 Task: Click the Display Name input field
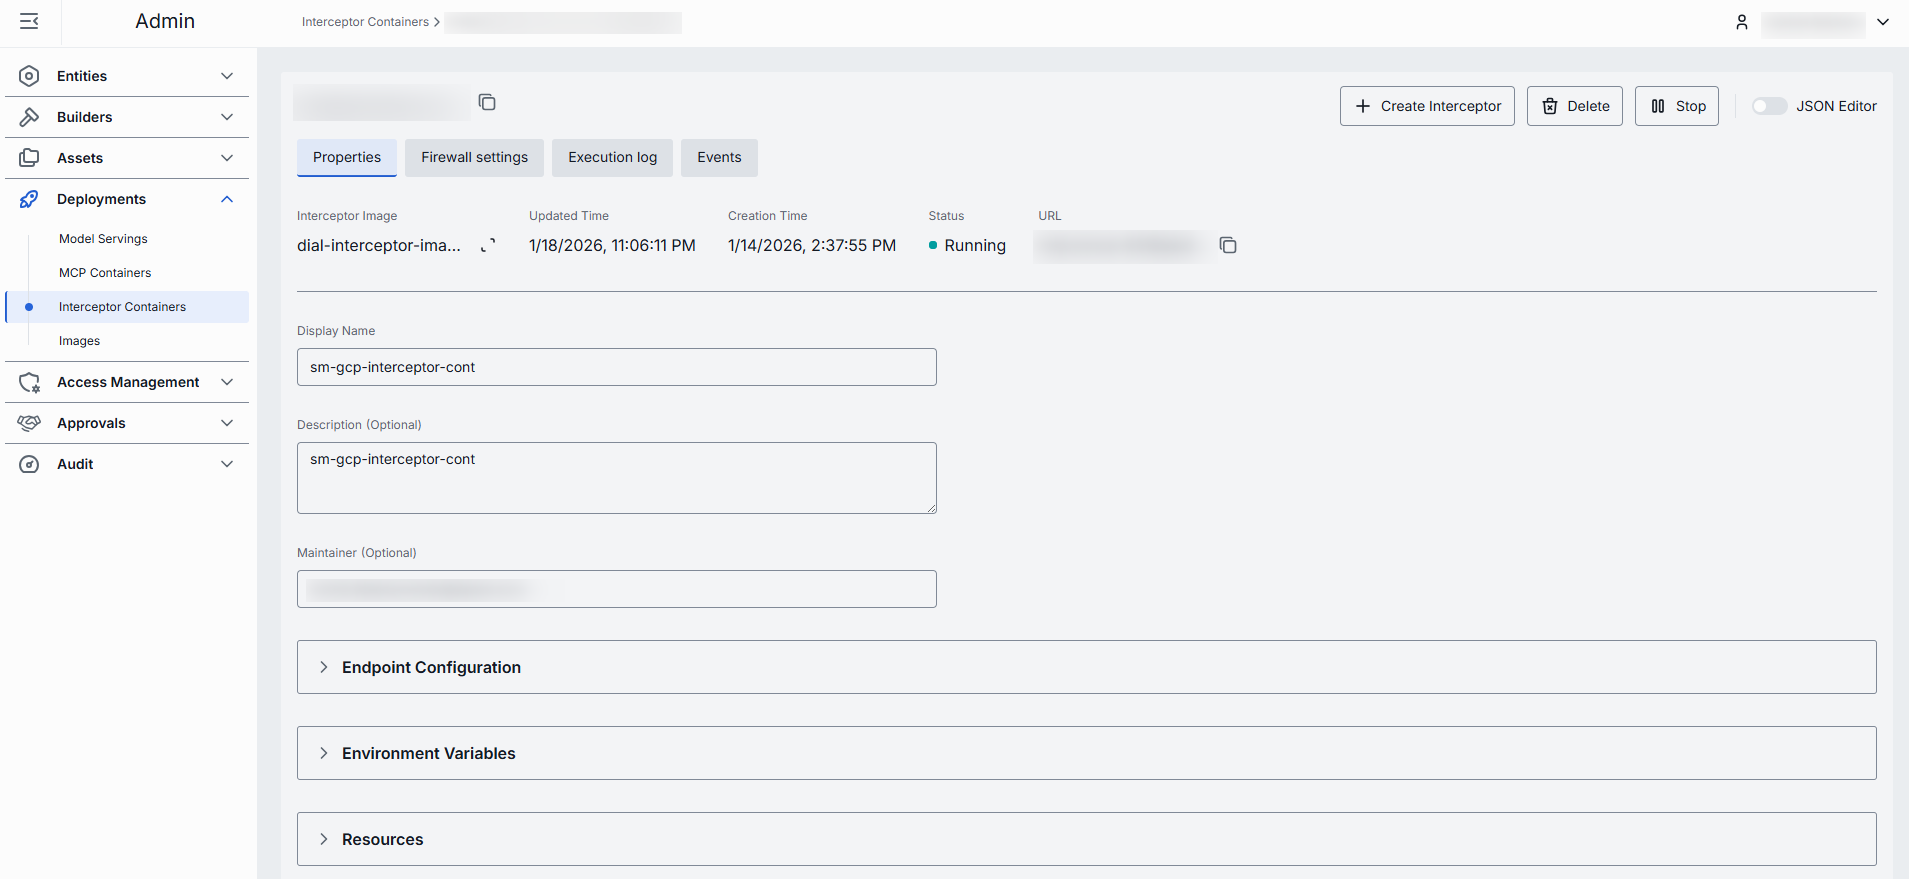tap(616, 367)
